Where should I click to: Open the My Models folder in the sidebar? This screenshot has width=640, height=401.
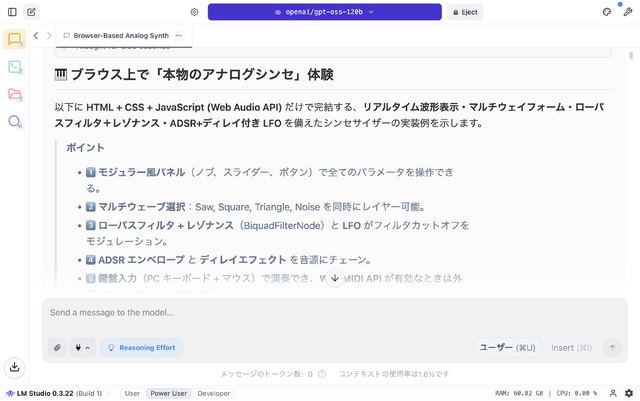tap(14, 94)
